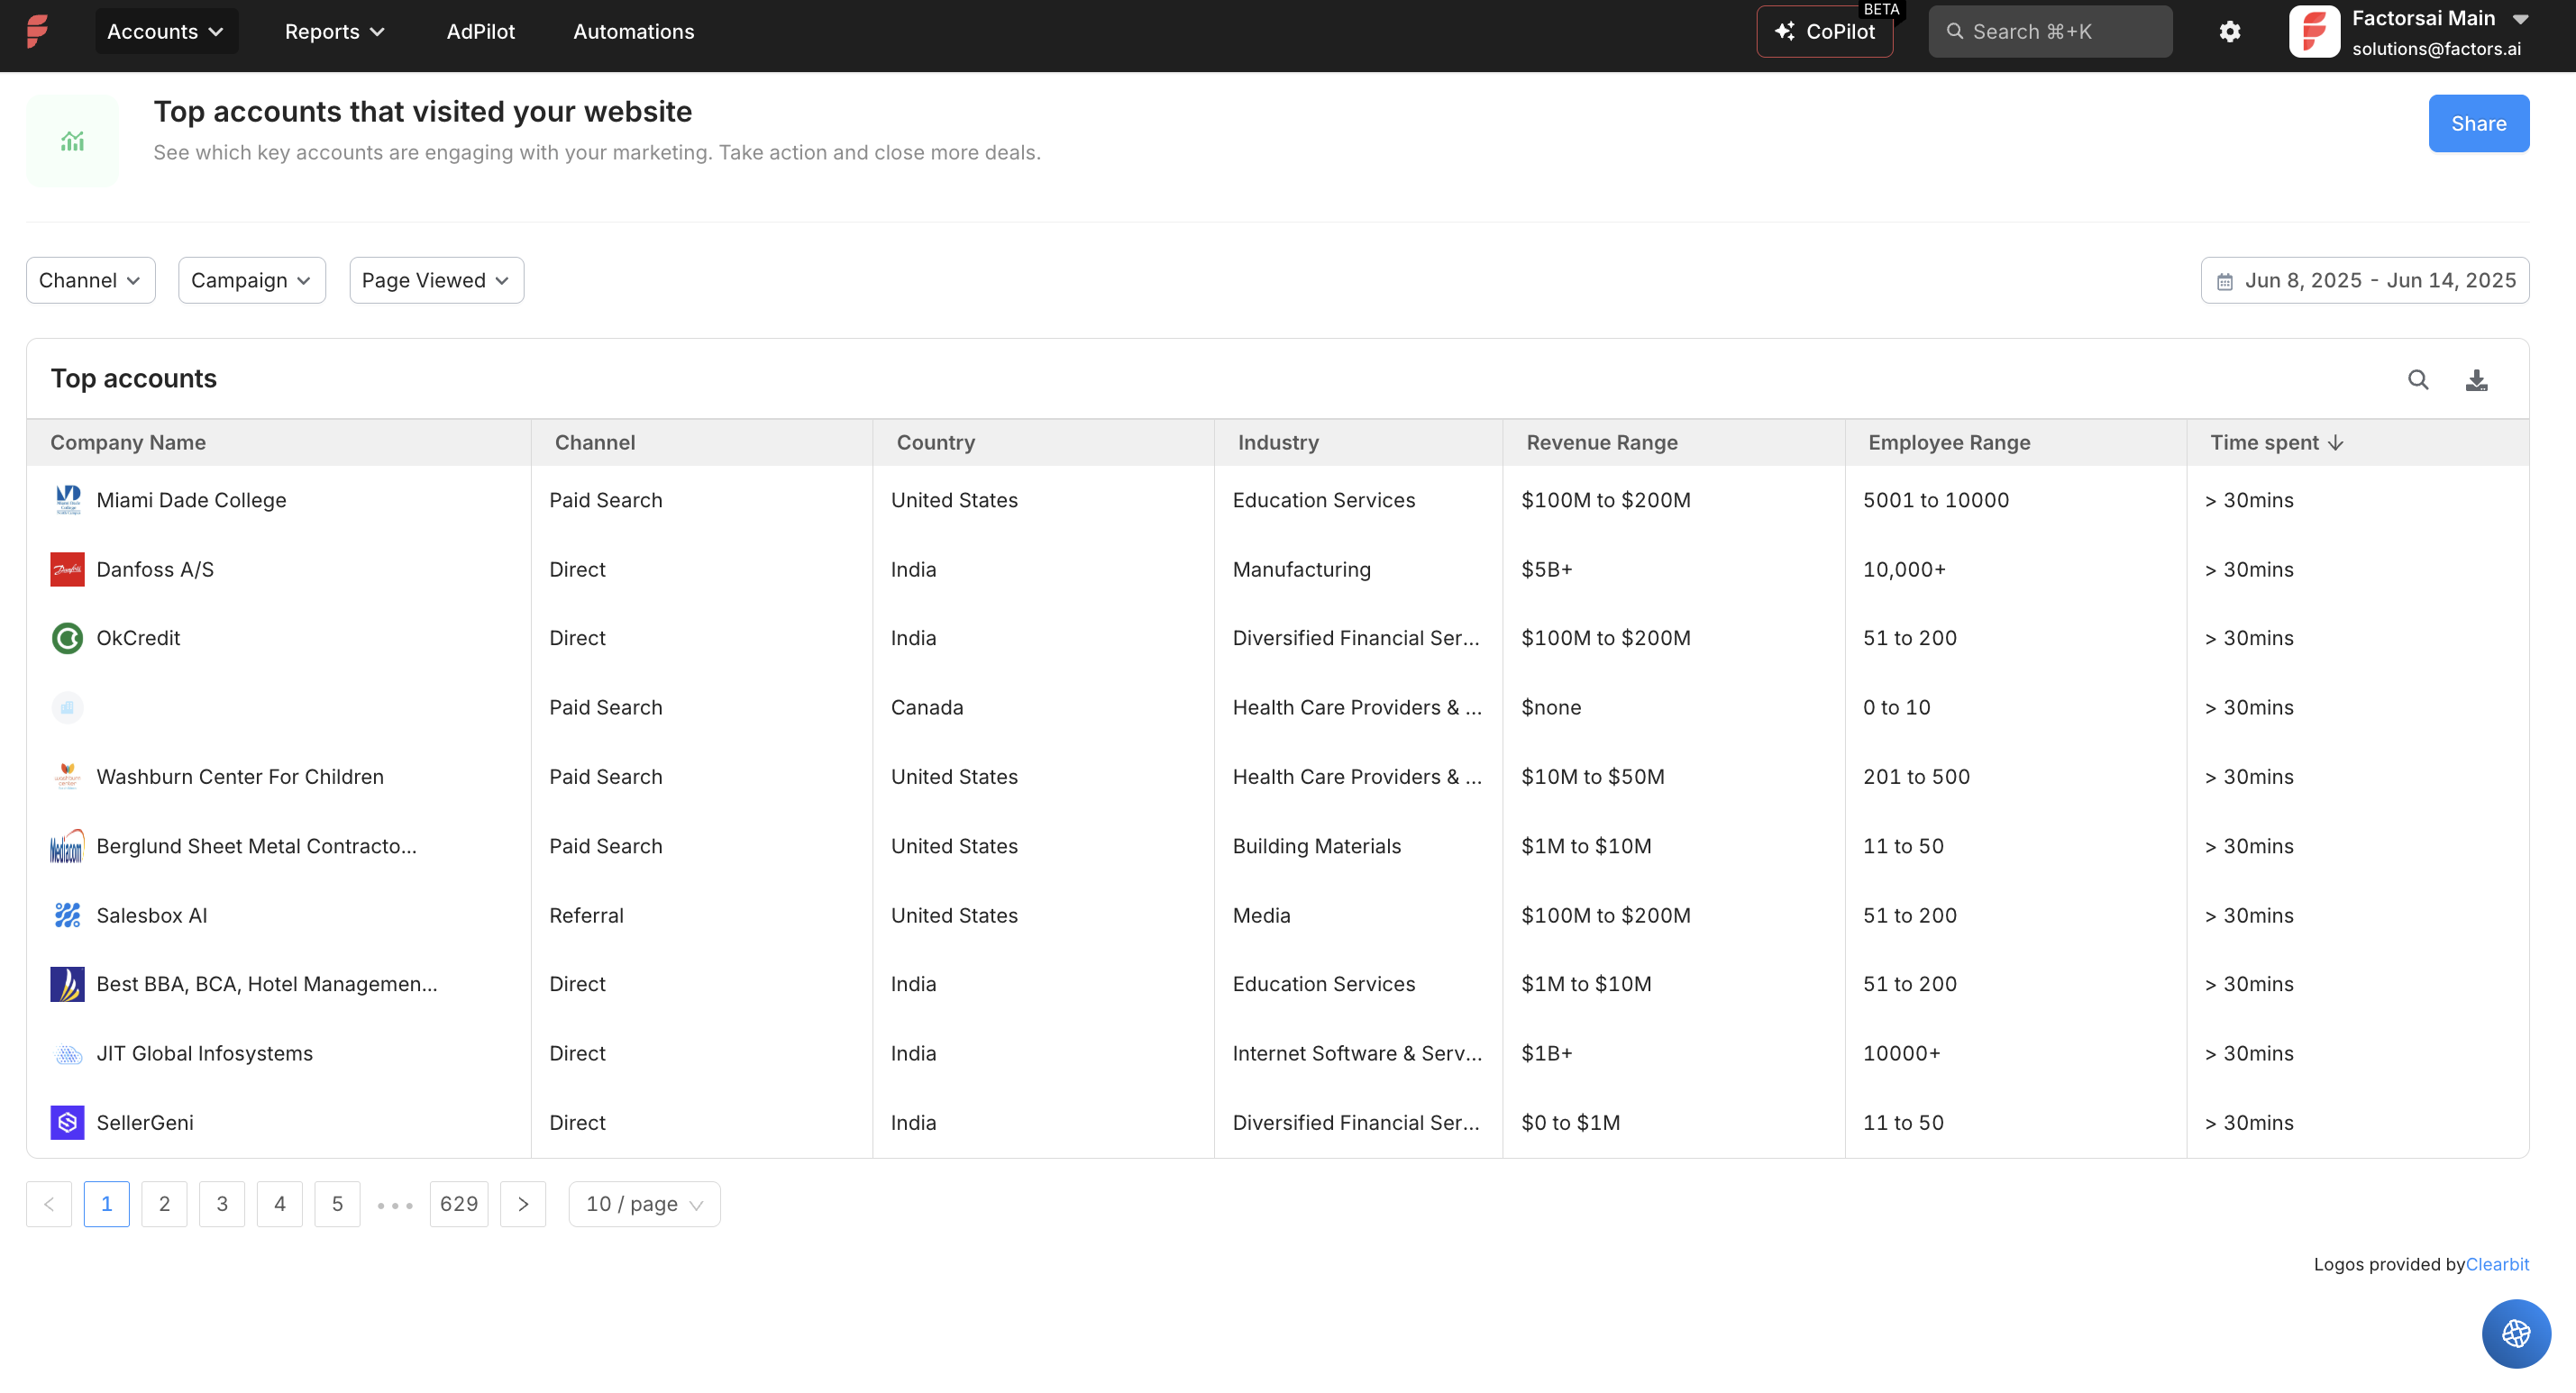2576x1393 pixels.
Task: Open the Page Viewed filter
Action: pos(436,280)
